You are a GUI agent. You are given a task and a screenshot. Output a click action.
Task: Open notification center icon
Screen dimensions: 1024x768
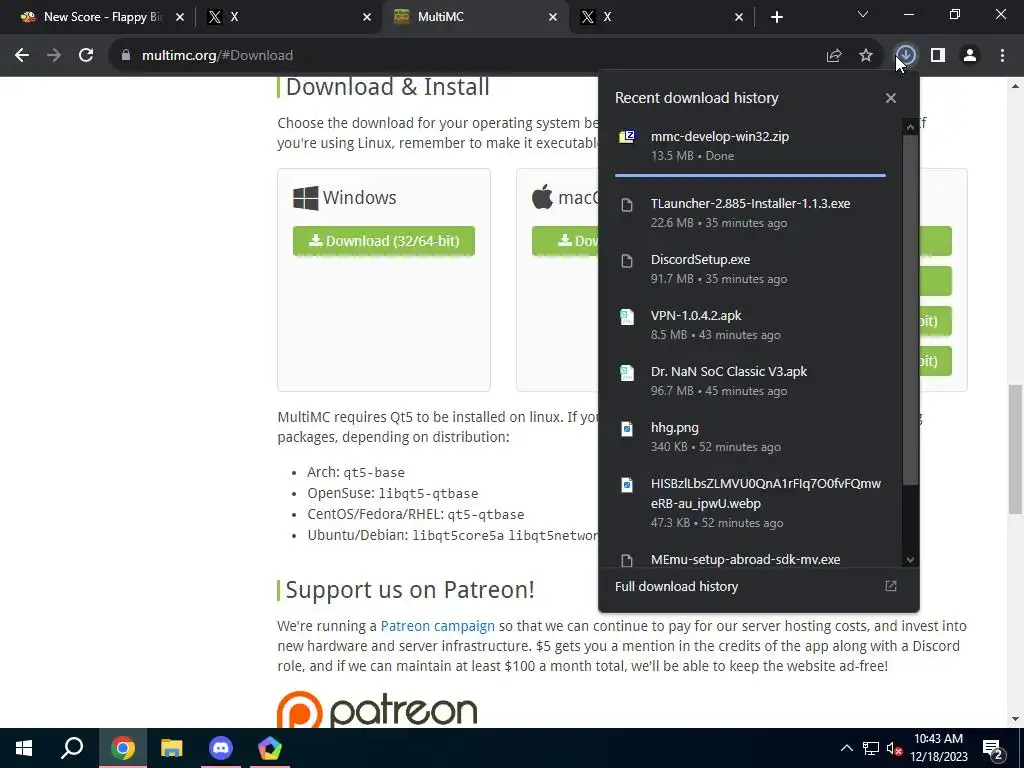[993, 748]
